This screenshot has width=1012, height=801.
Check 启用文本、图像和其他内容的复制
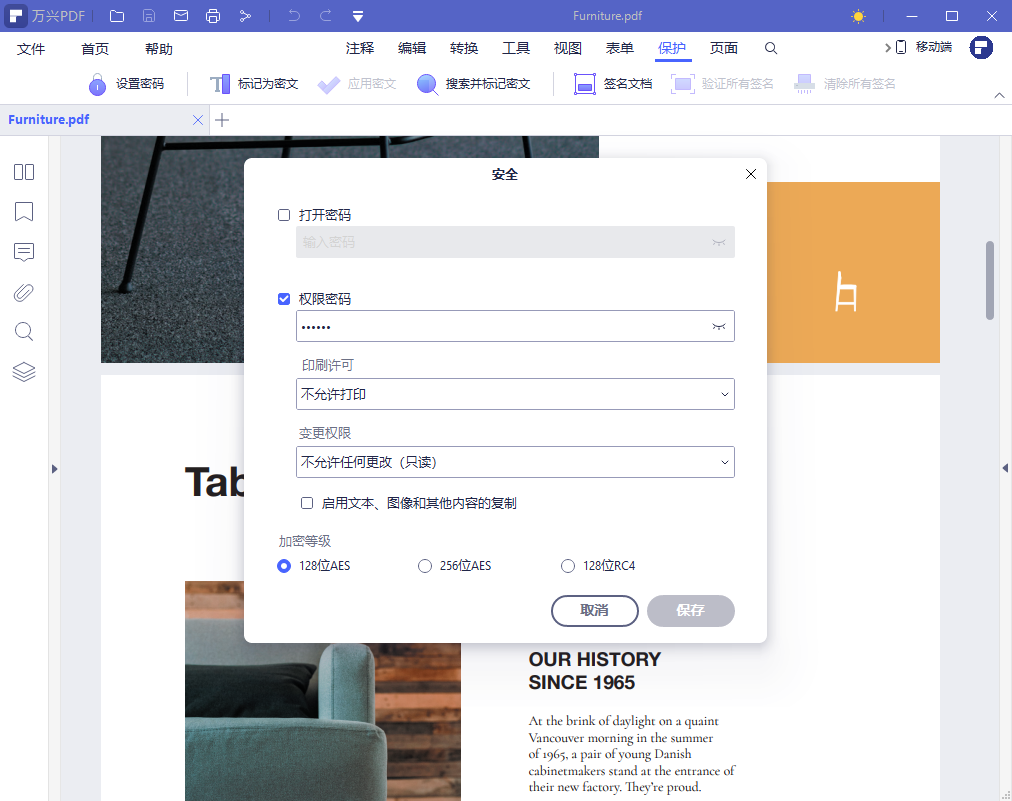[307, 503]
